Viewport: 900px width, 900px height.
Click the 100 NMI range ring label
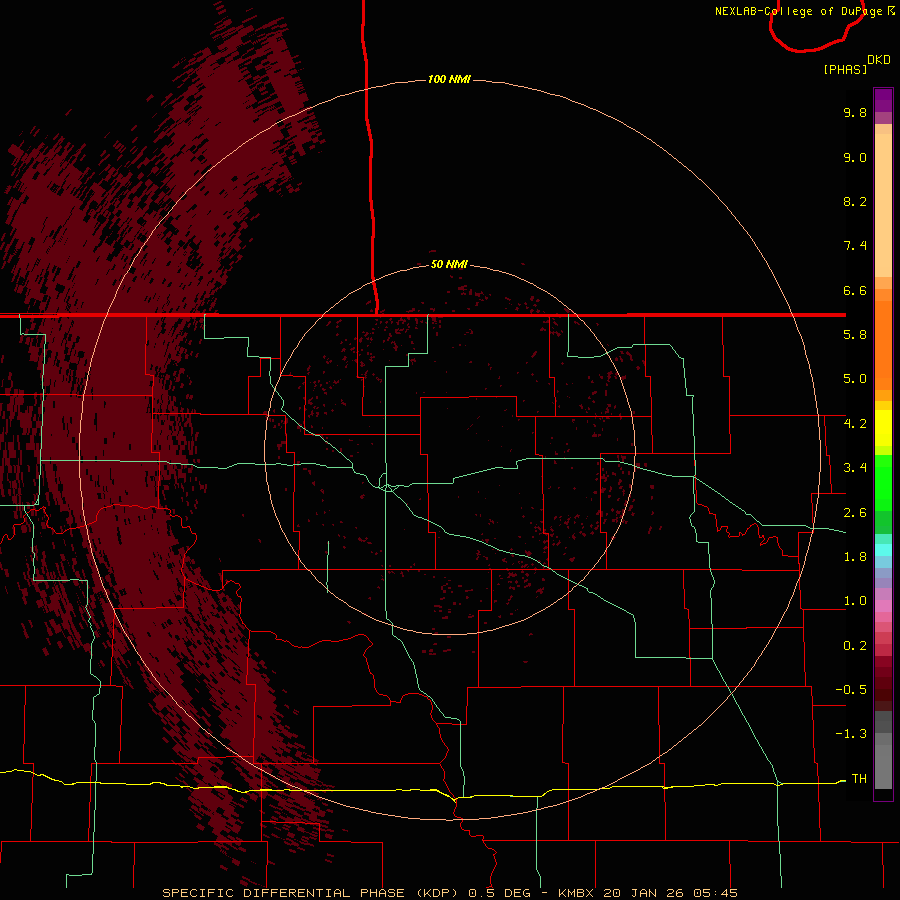tap(449, 79)
